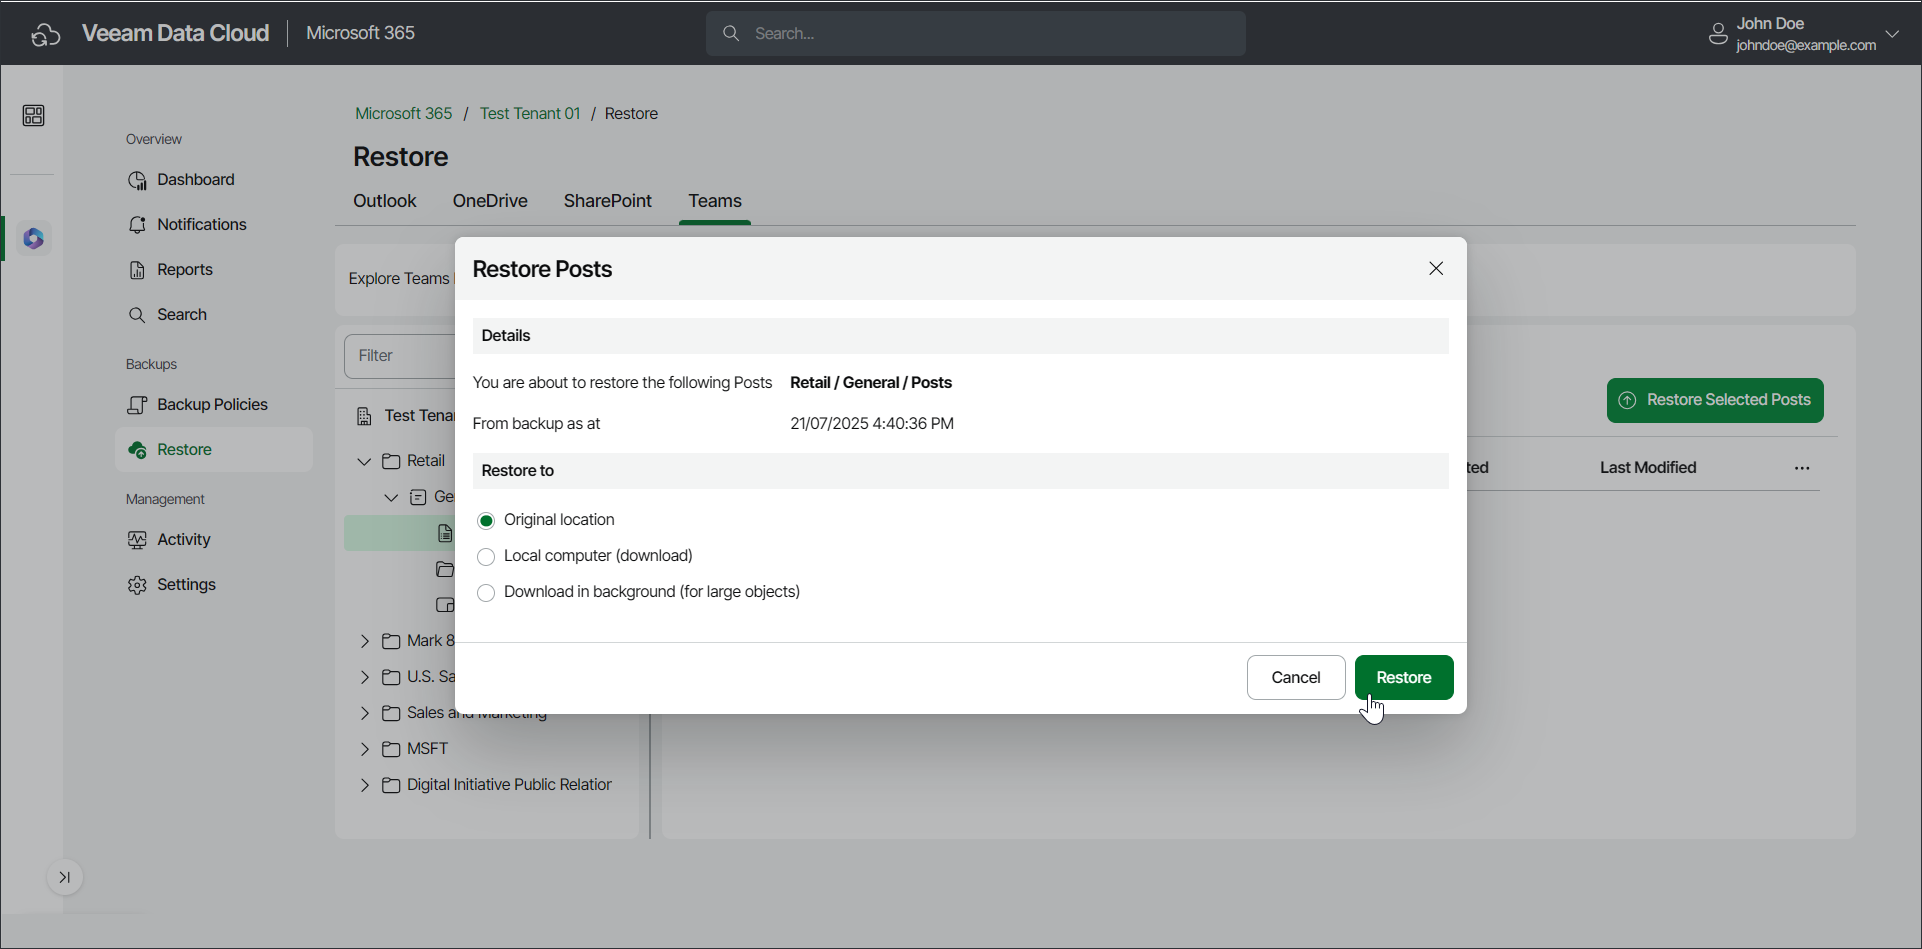Click the General channel icon in tree
This screenshot has width=1922, height=949.
pos(418,497)
